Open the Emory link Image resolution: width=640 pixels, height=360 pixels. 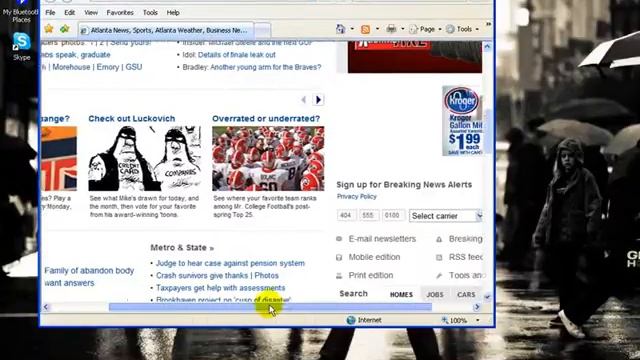pos(108,67)
